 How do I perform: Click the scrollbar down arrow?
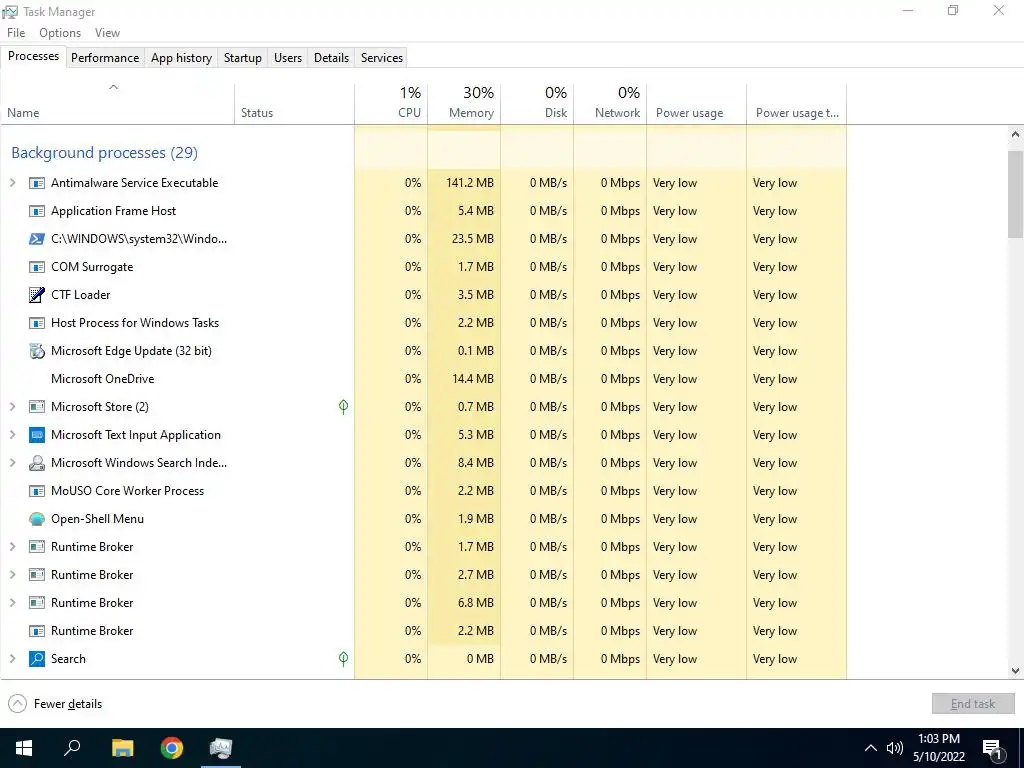point(1015,671)
